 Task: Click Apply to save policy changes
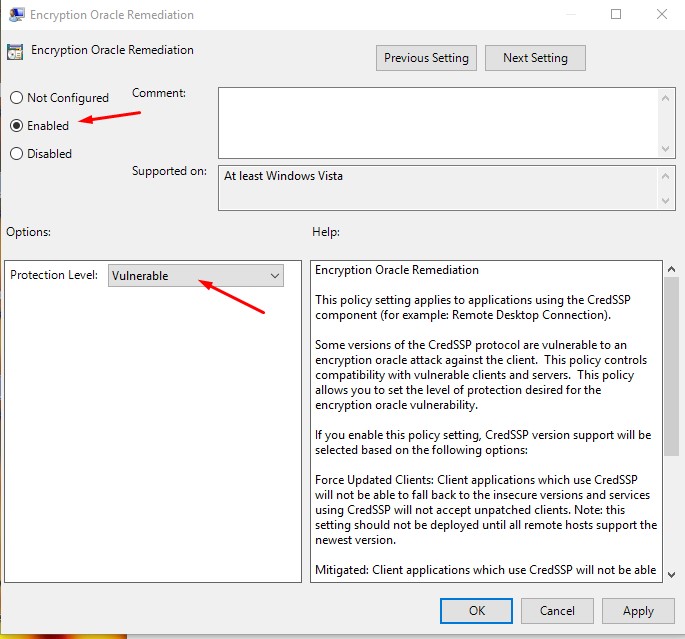(637, 611)
